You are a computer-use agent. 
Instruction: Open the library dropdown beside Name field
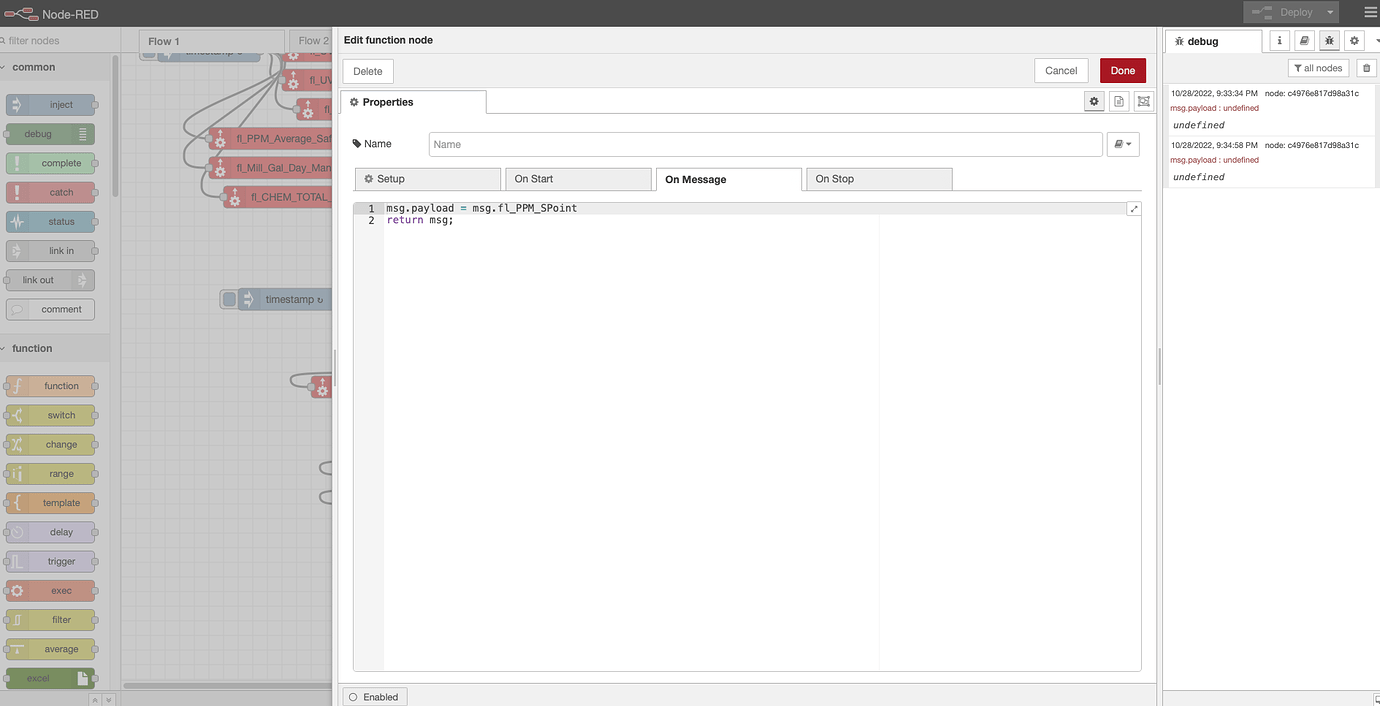pos(1123,144)
